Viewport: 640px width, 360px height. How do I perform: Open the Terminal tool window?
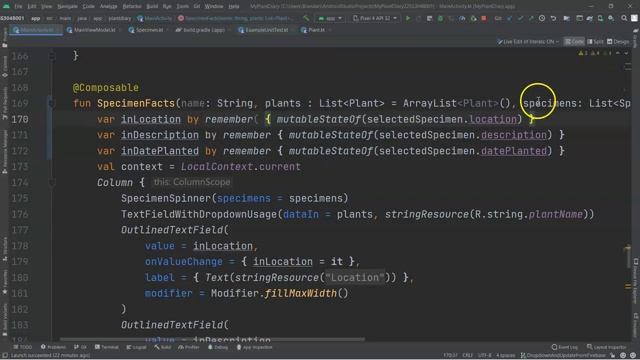(x=107, y=347)
